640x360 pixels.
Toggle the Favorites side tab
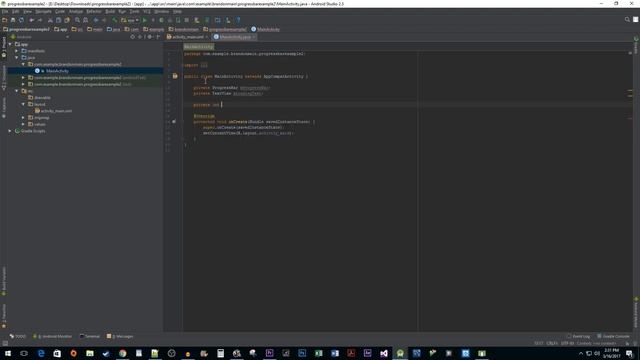point(4,316)
